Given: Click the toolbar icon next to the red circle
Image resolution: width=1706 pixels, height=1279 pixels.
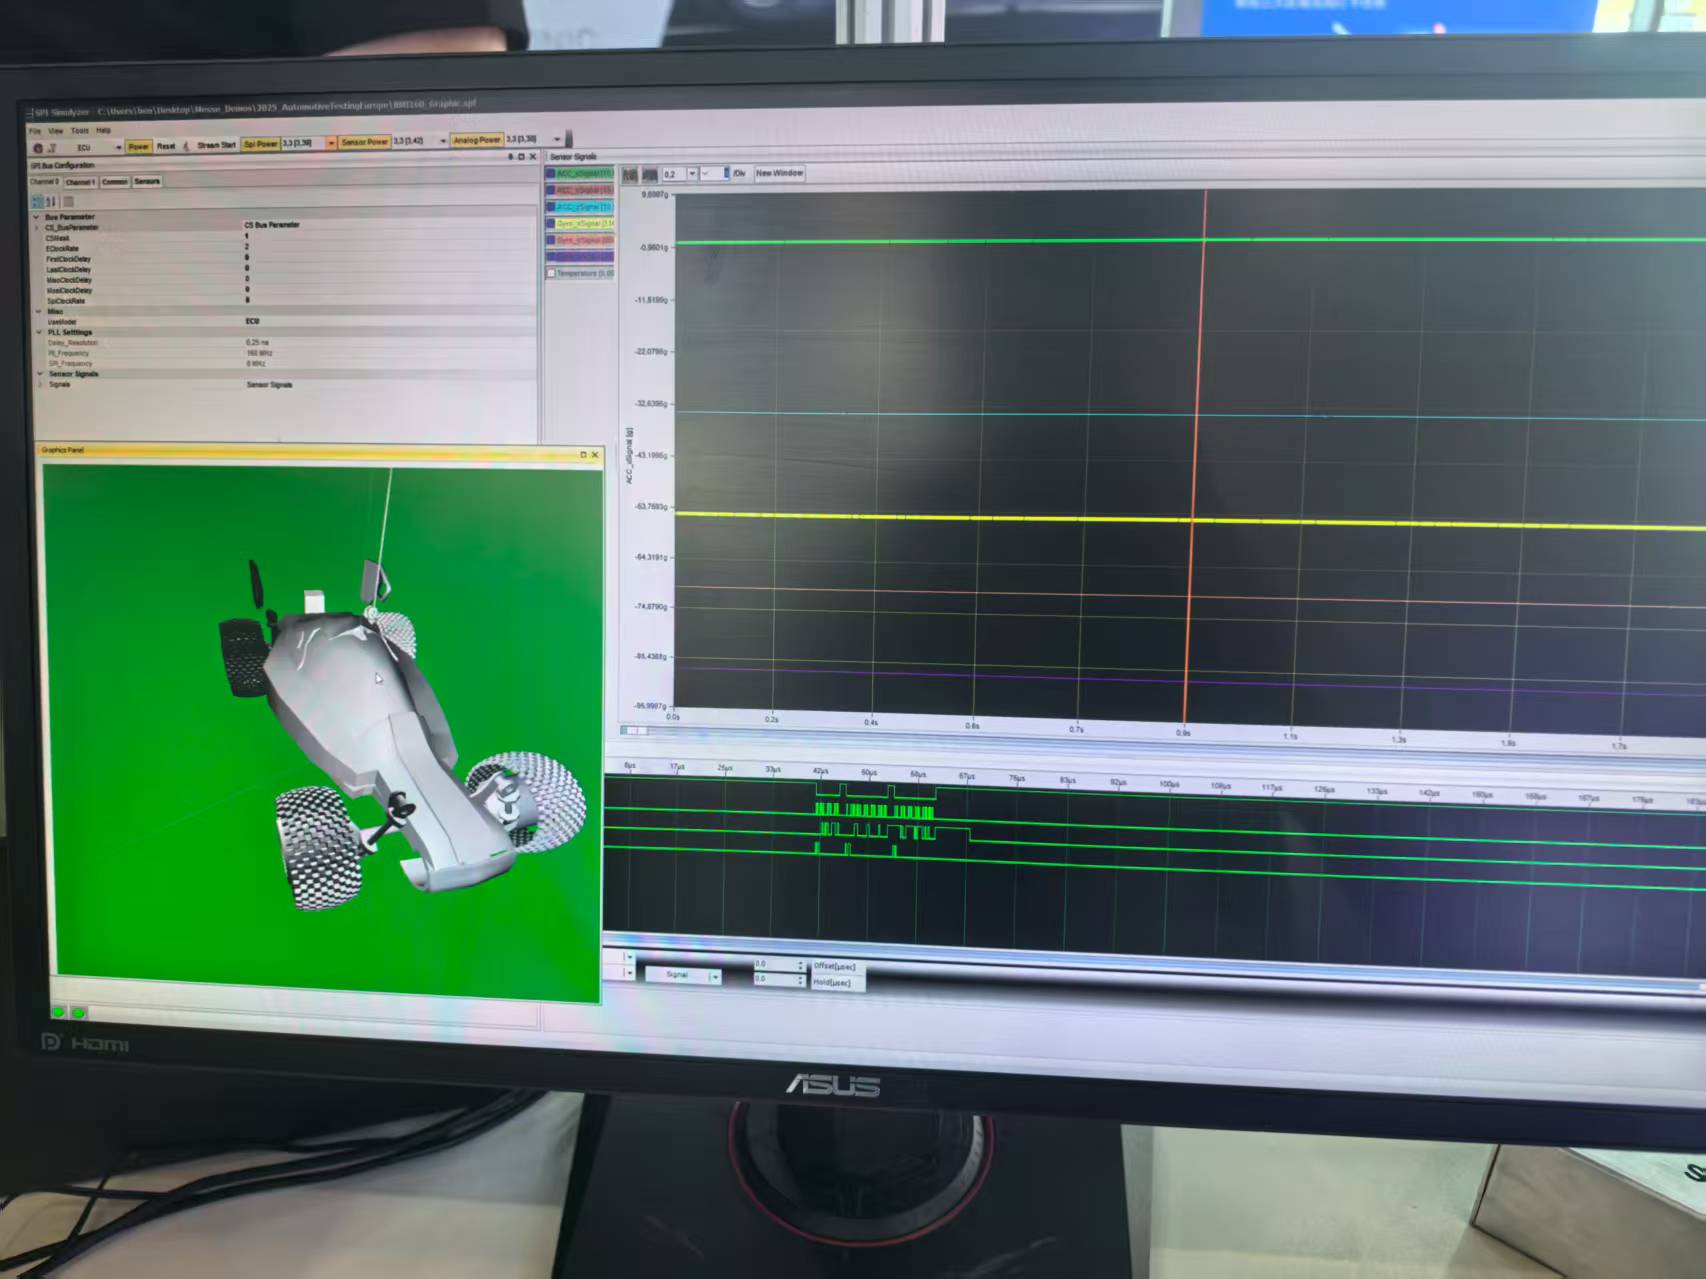Looking at the screenshot, I should [52, 148].
